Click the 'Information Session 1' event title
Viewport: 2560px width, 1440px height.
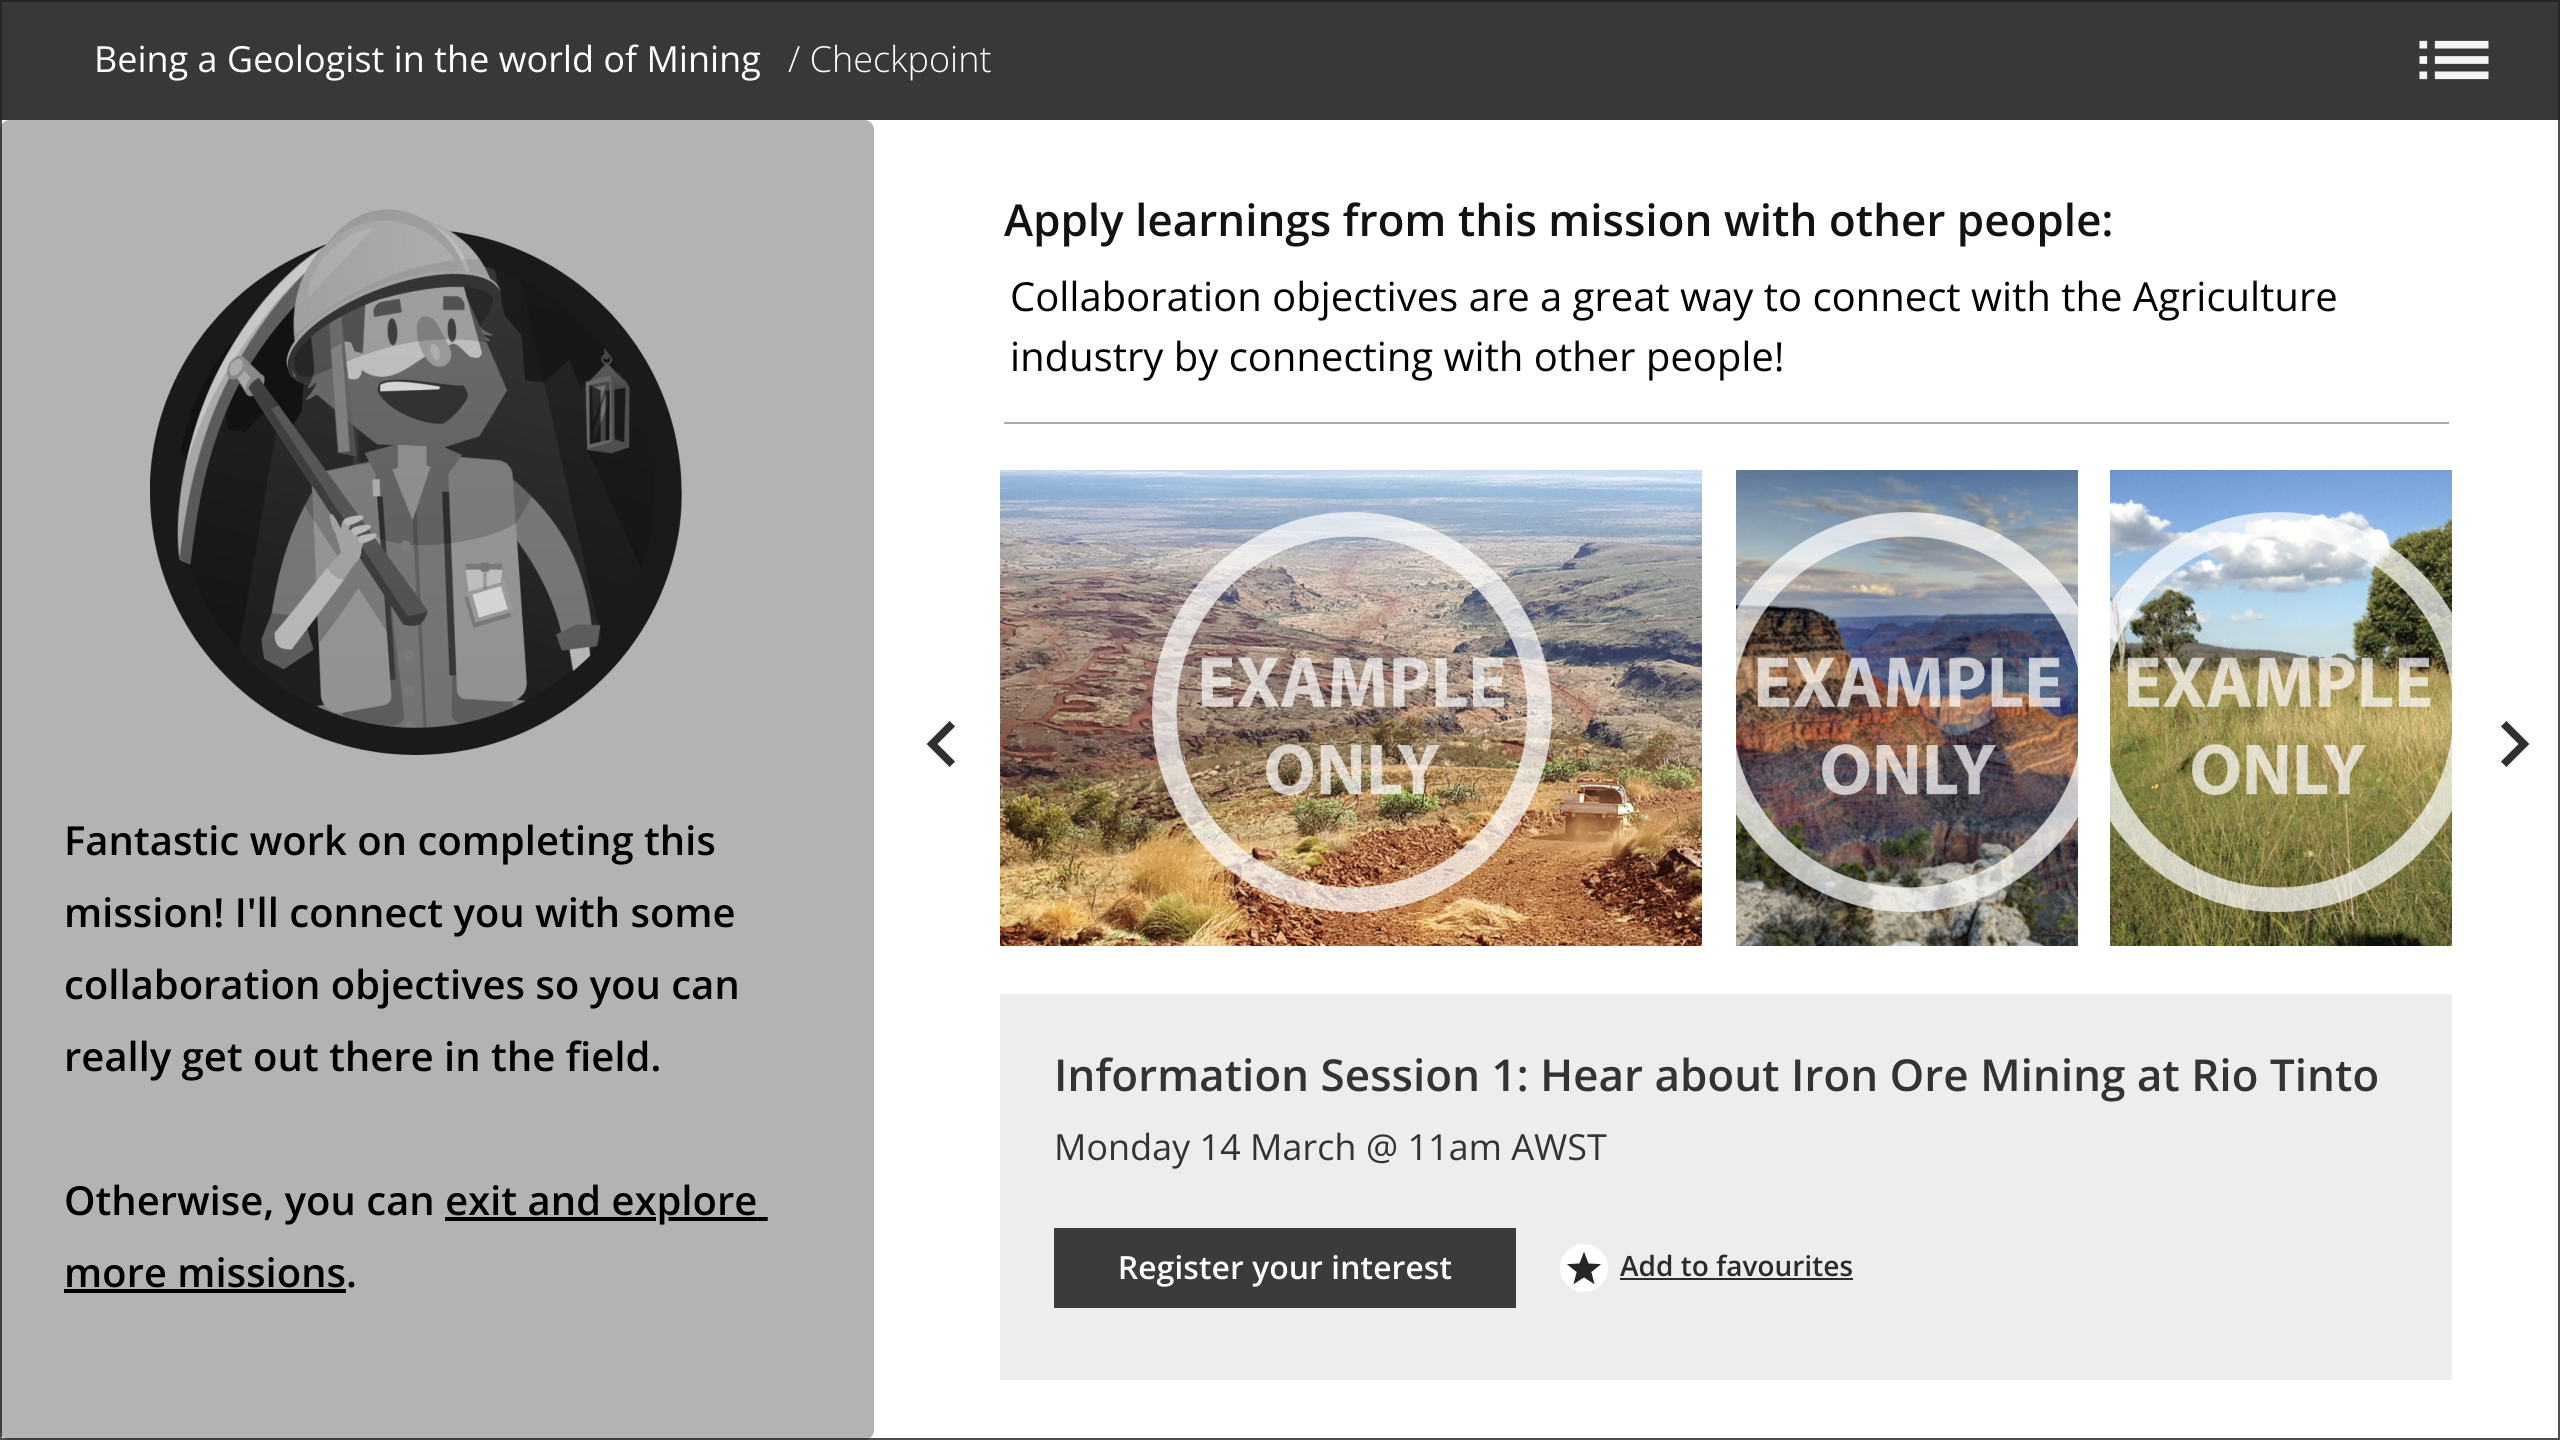tap(1716, 1076)
